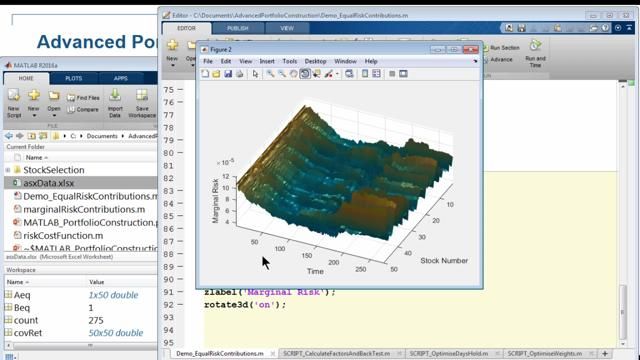
Task: Sort Current Folder by Name column header
Action: pyautogui.click(x=36, y=158)
